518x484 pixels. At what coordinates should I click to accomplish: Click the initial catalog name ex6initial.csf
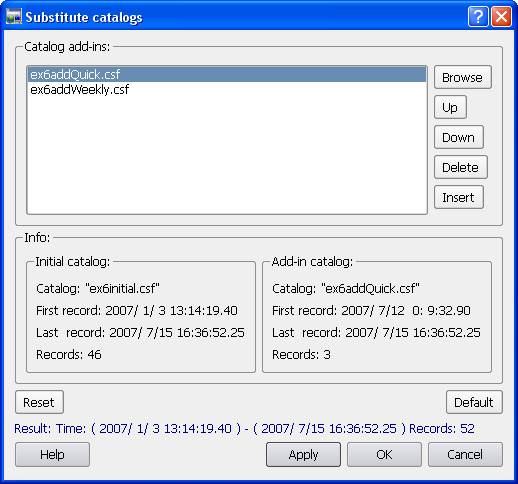122,288
